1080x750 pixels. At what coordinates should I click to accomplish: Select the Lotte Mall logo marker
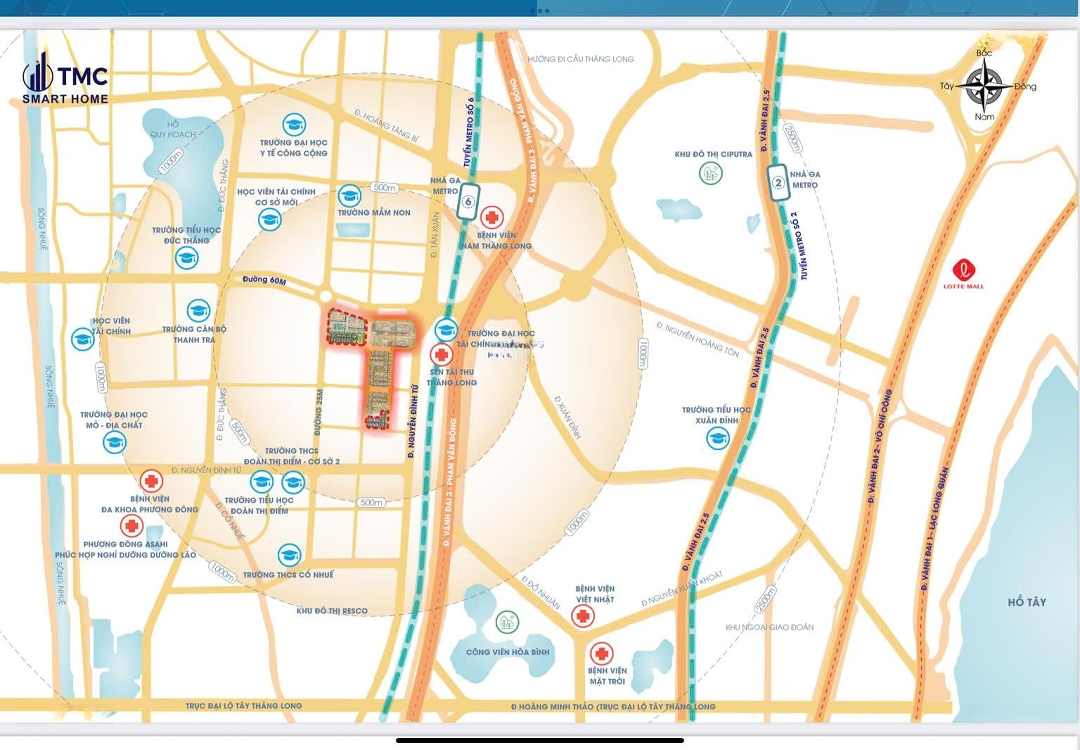point(964,270)
